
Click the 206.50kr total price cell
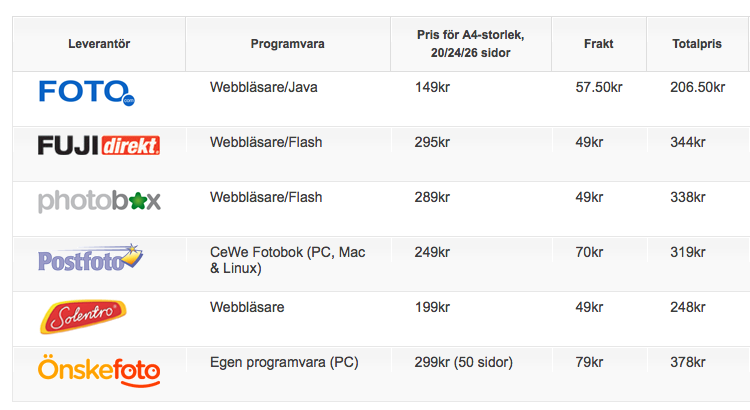coord(697,87)
